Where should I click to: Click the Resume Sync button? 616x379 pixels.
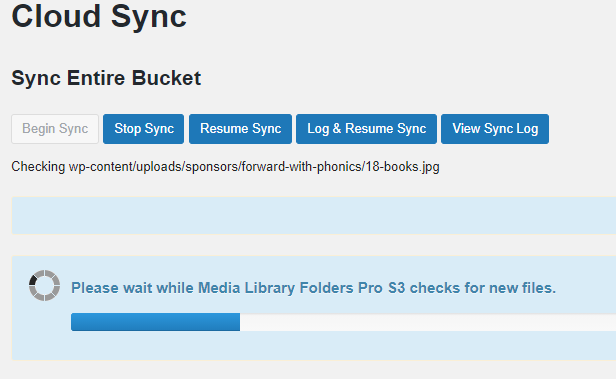[x=240, y=129]
